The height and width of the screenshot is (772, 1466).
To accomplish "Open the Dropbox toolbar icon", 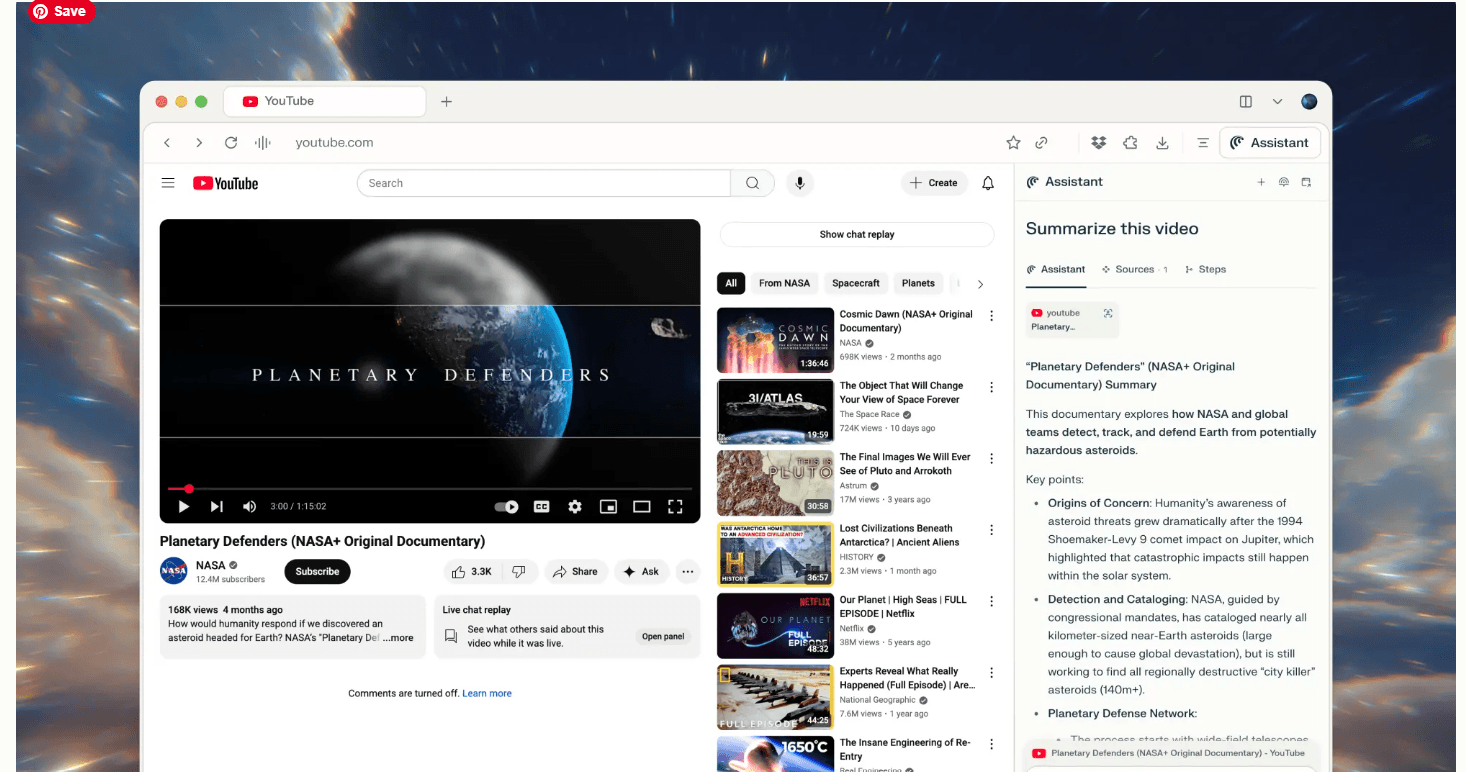I will tap(1098, 143).
